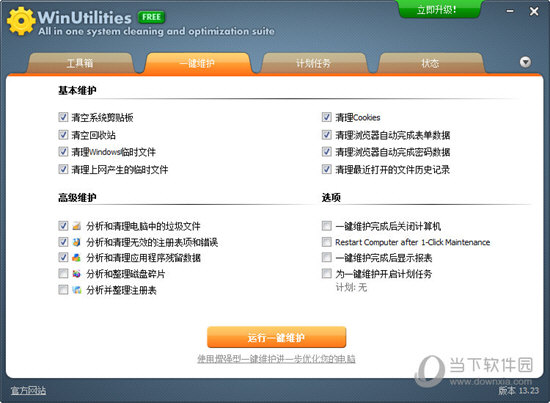Click the green FREE badge

pos(152,17)
